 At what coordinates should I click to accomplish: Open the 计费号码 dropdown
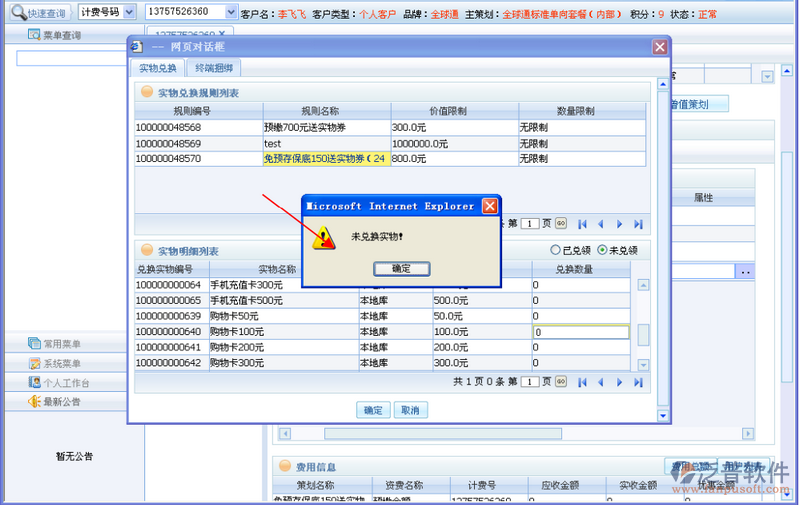tap(130, 12)
